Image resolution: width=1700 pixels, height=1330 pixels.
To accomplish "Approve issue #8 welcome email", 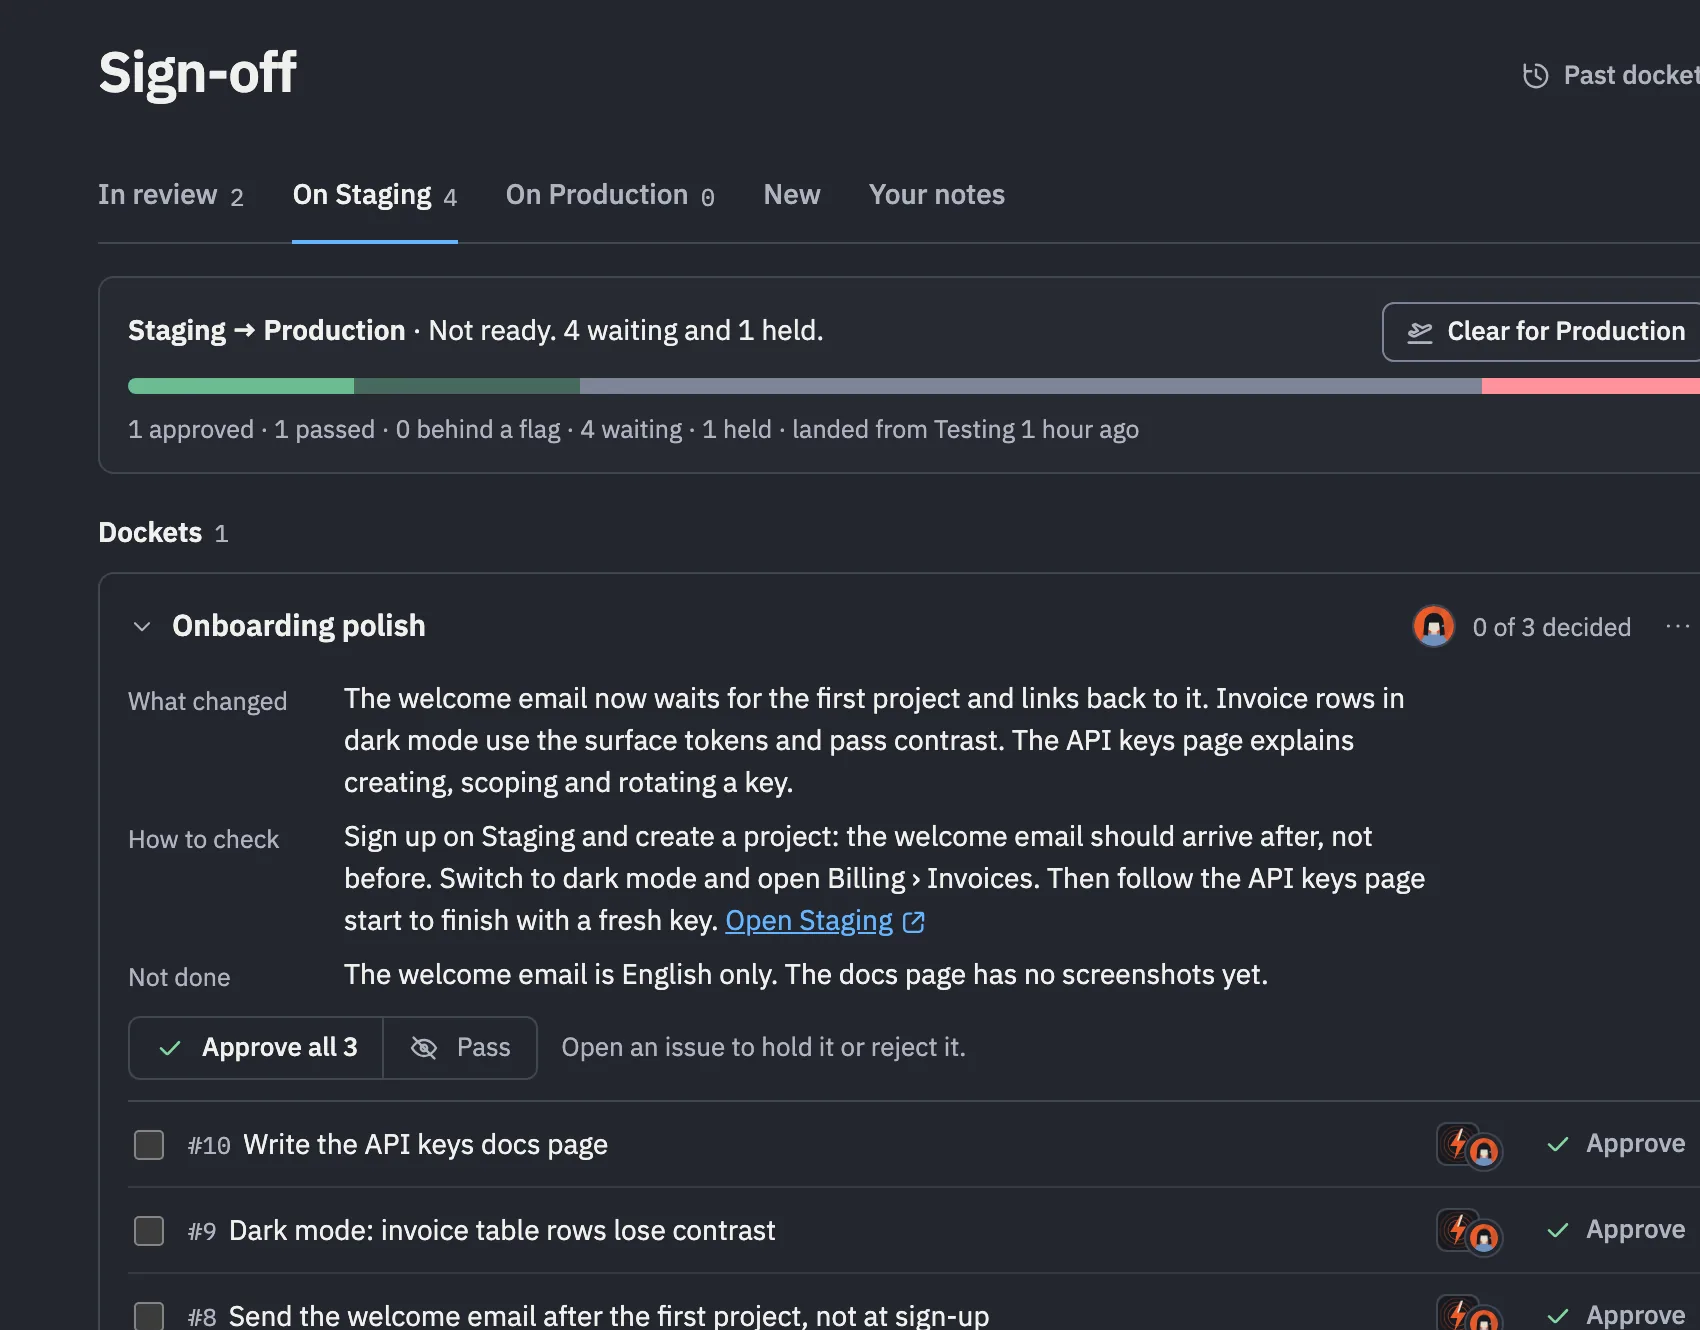I will (x=1616, y=1315).
